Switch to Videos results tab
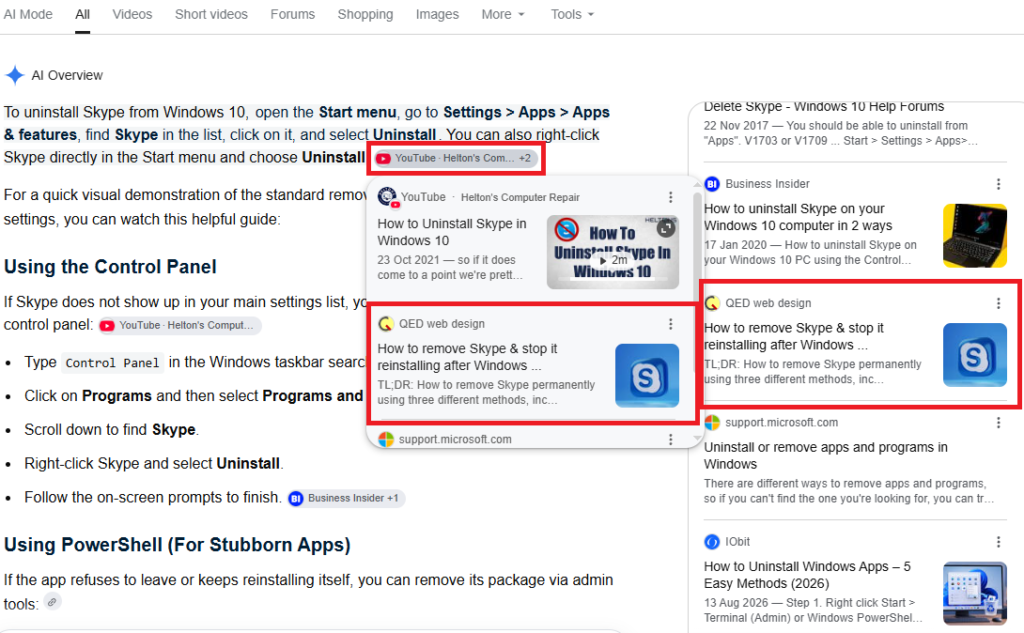The width and height of the screenshot is (1024, 633). [132, 14]
